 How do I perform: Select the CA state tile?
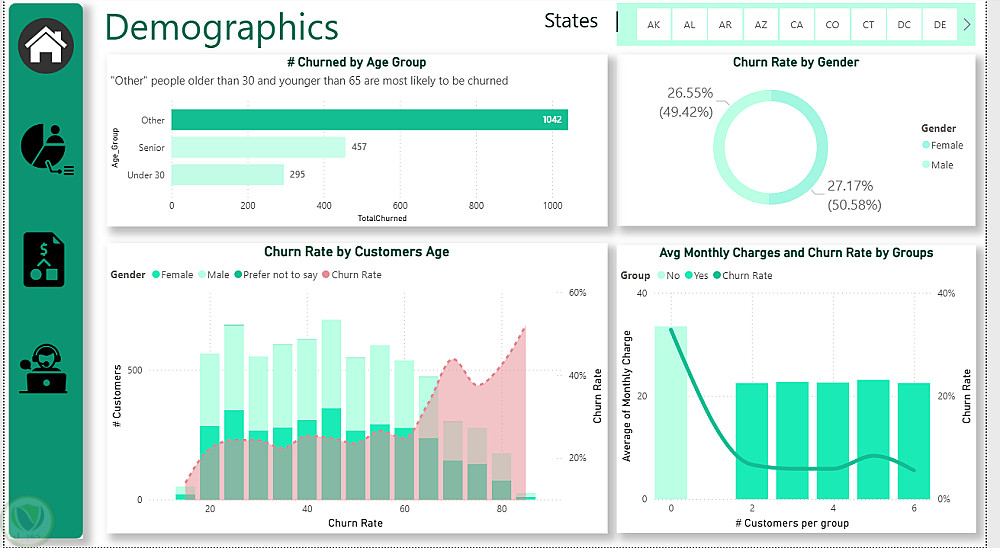pyautogui.click(x=797, y=25)
